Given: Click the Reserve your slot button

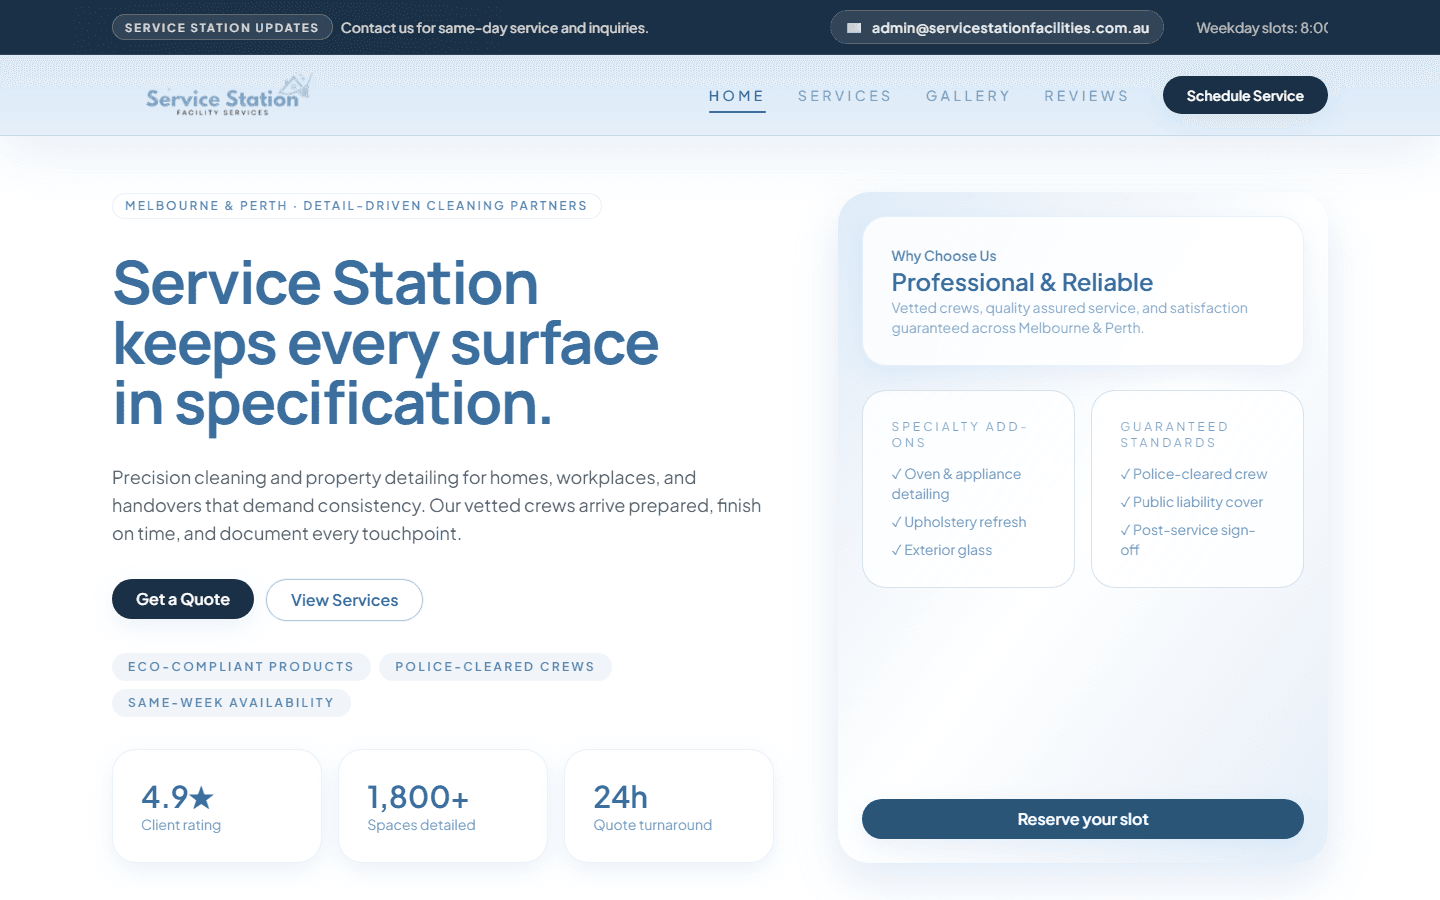Looking at the screenshot, I should click(1083, 819).
